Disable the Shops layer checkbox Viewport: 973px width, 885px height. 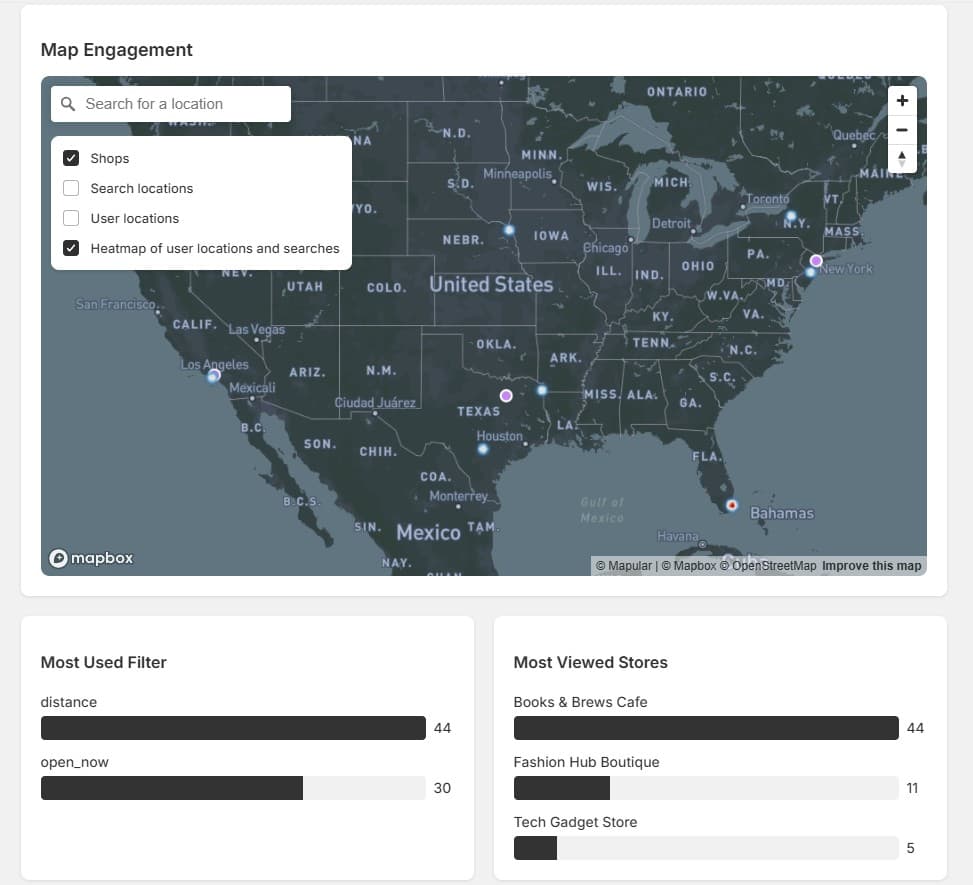(x=70, y=157)
